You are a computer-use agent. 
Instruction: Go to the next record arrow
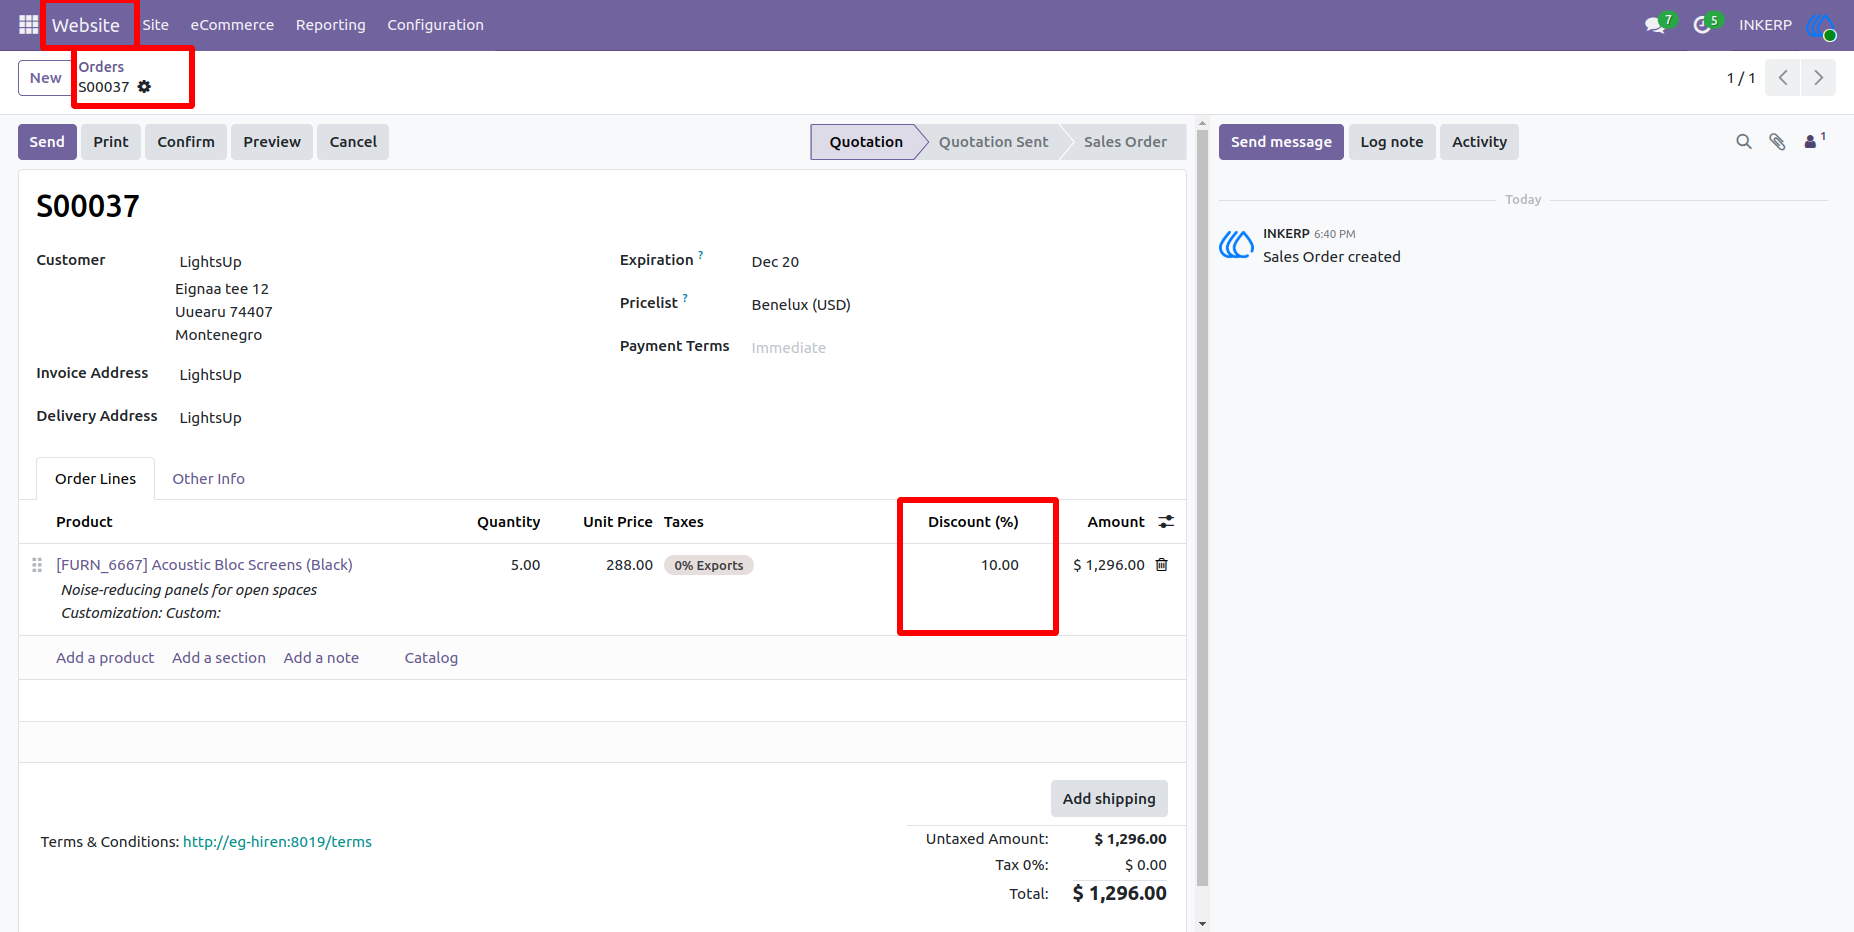(x=1818, y=78)
